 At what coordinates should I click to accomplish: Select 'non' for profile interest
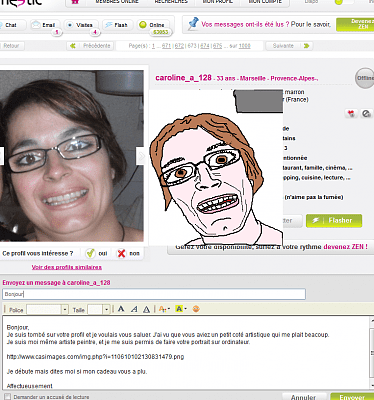tap(128, 253)
